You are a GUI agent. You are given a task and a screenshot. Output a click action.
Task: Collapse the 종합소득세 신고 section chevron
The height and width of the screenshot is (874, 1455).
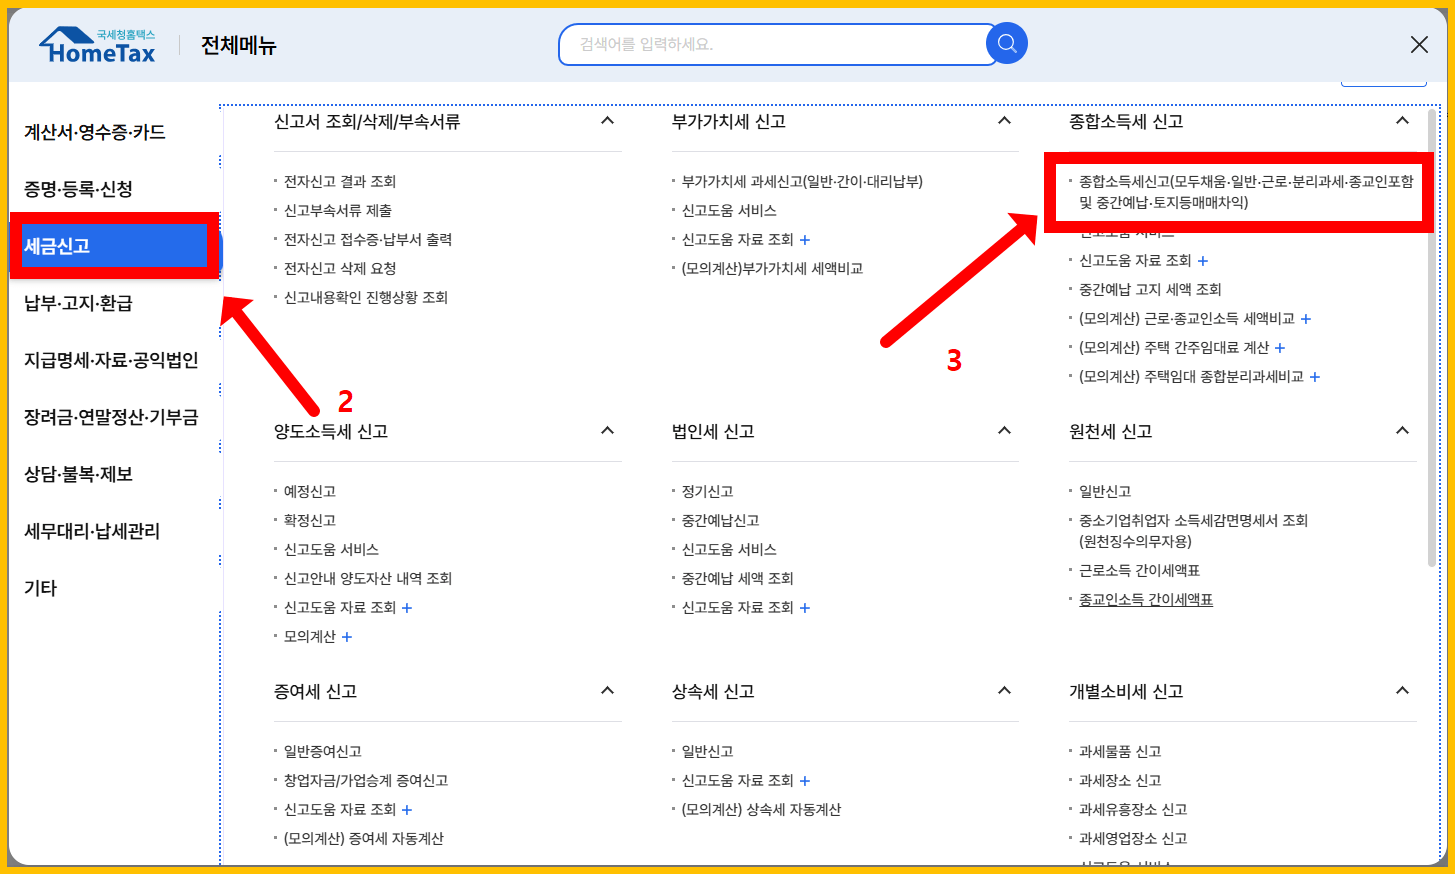[1402, 119]
